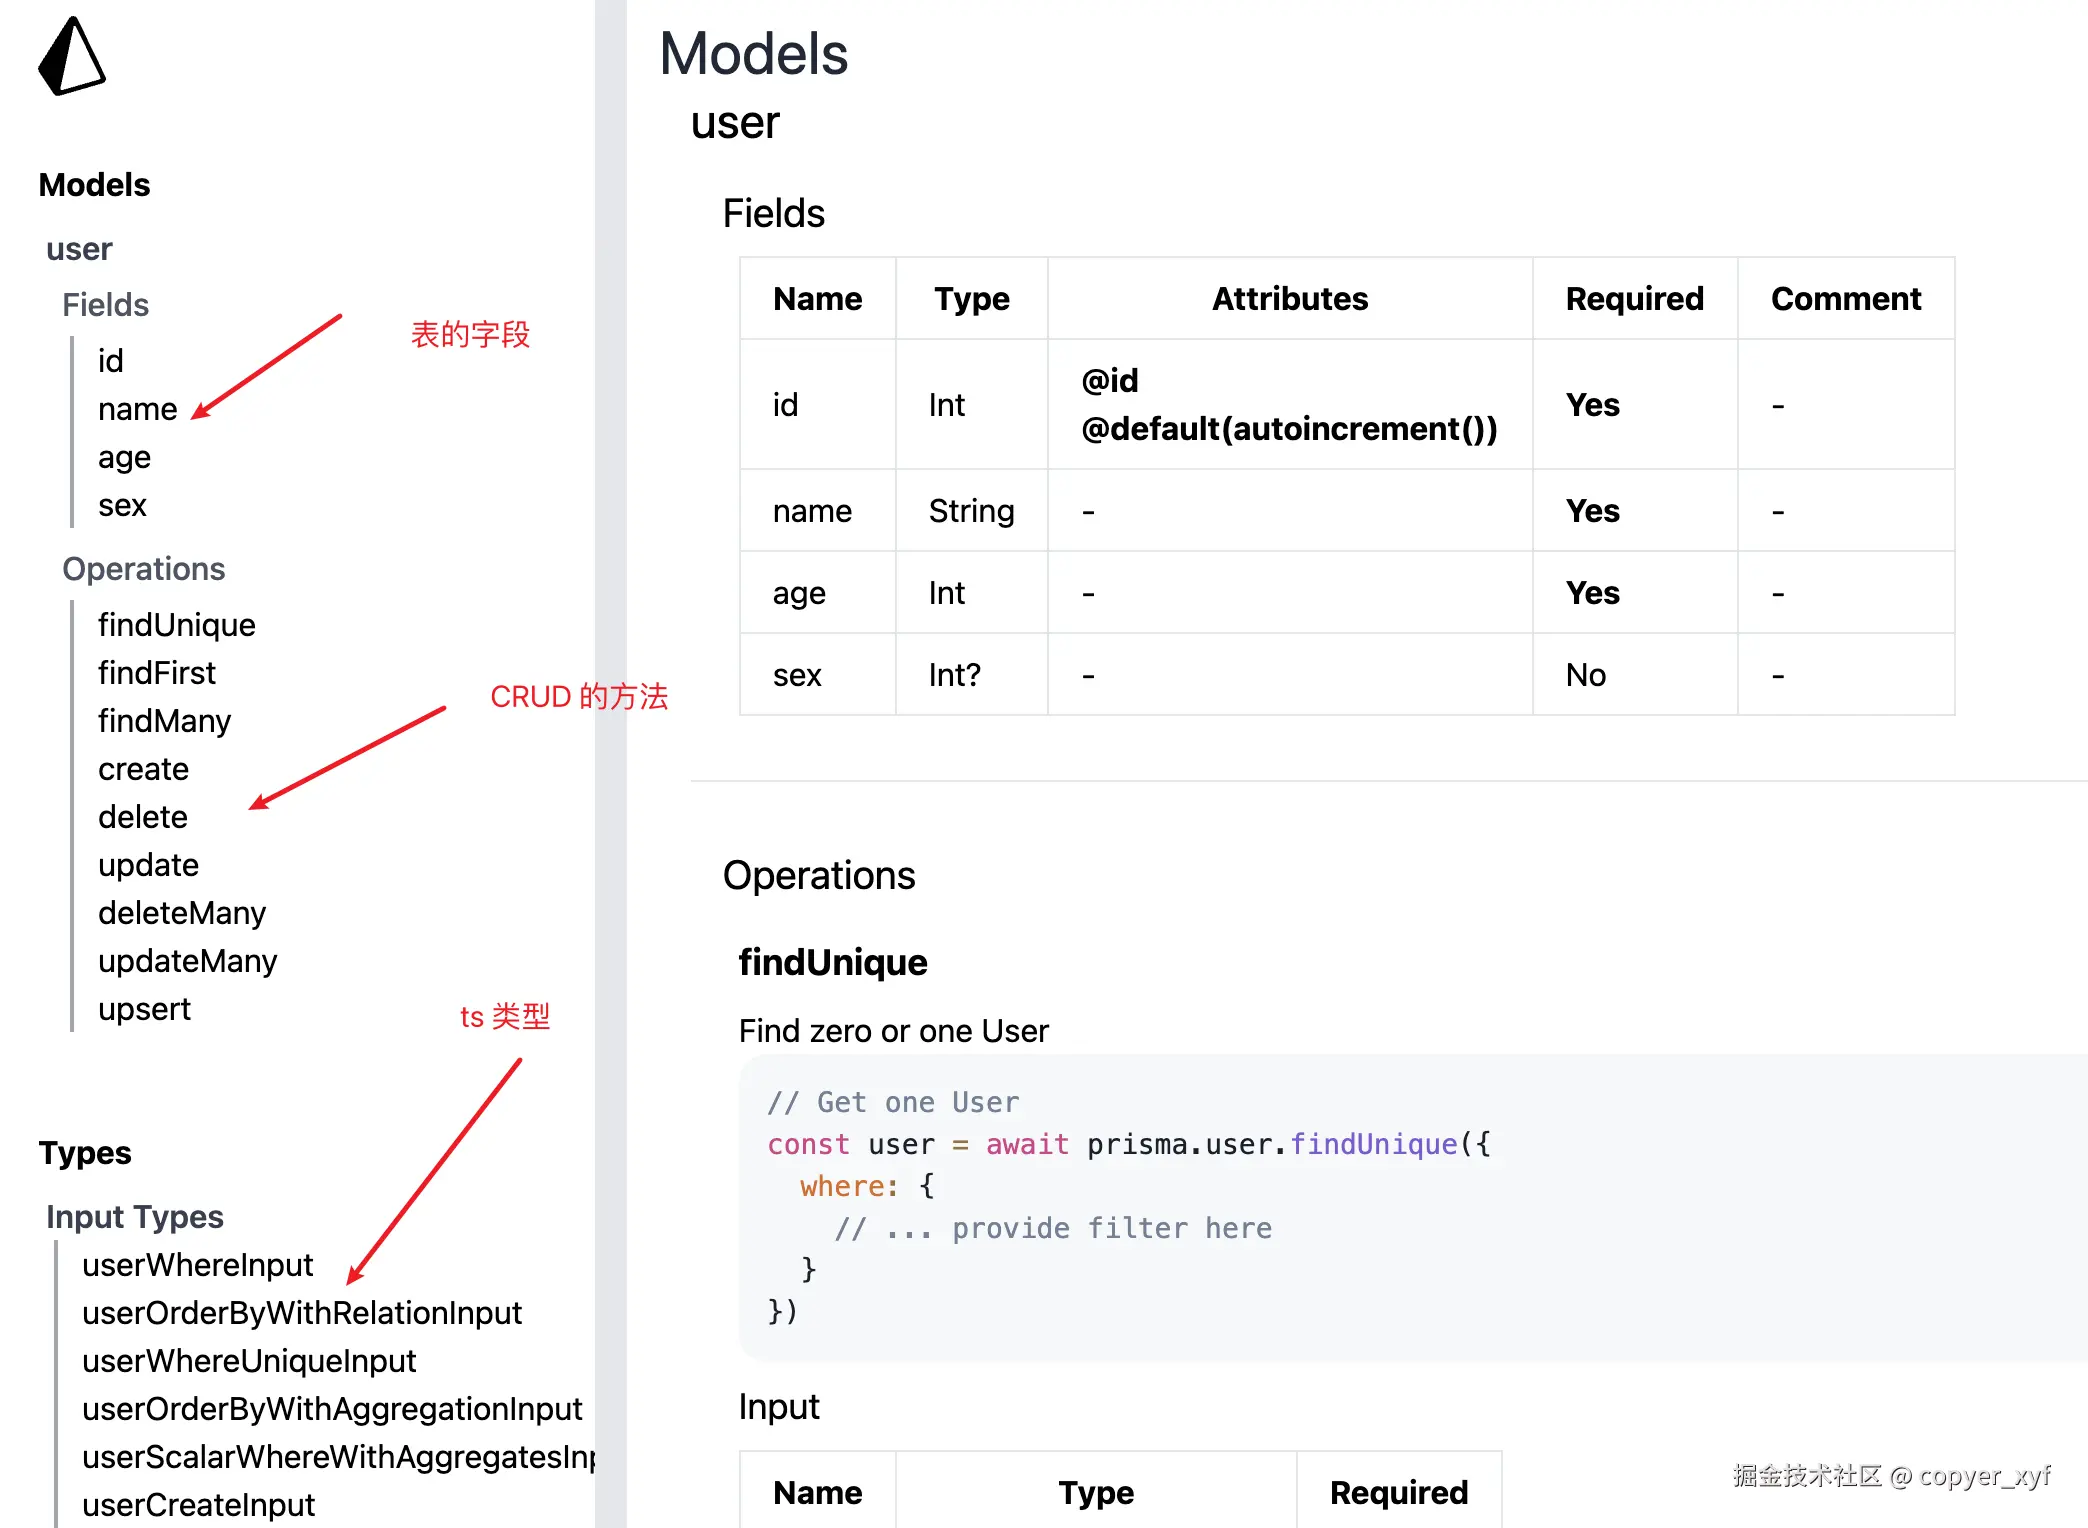Open userOrderByWithAggregationInput type link

coord(331,1409)
